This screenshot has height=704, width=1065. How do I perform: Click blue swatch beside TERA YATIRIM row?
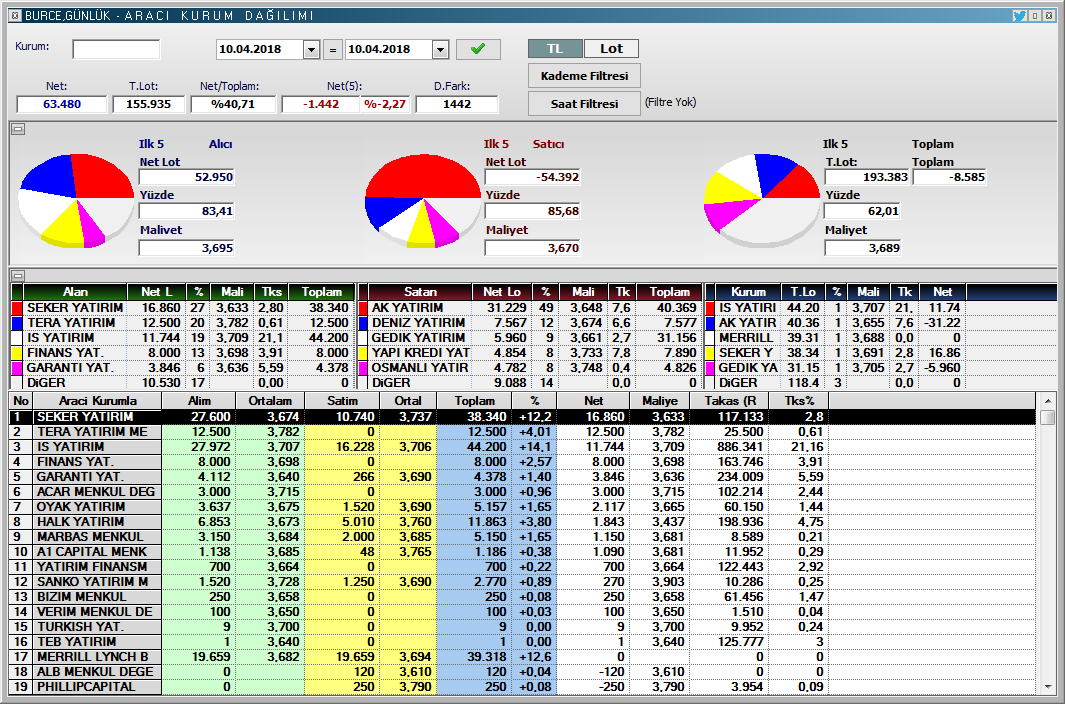18,323
